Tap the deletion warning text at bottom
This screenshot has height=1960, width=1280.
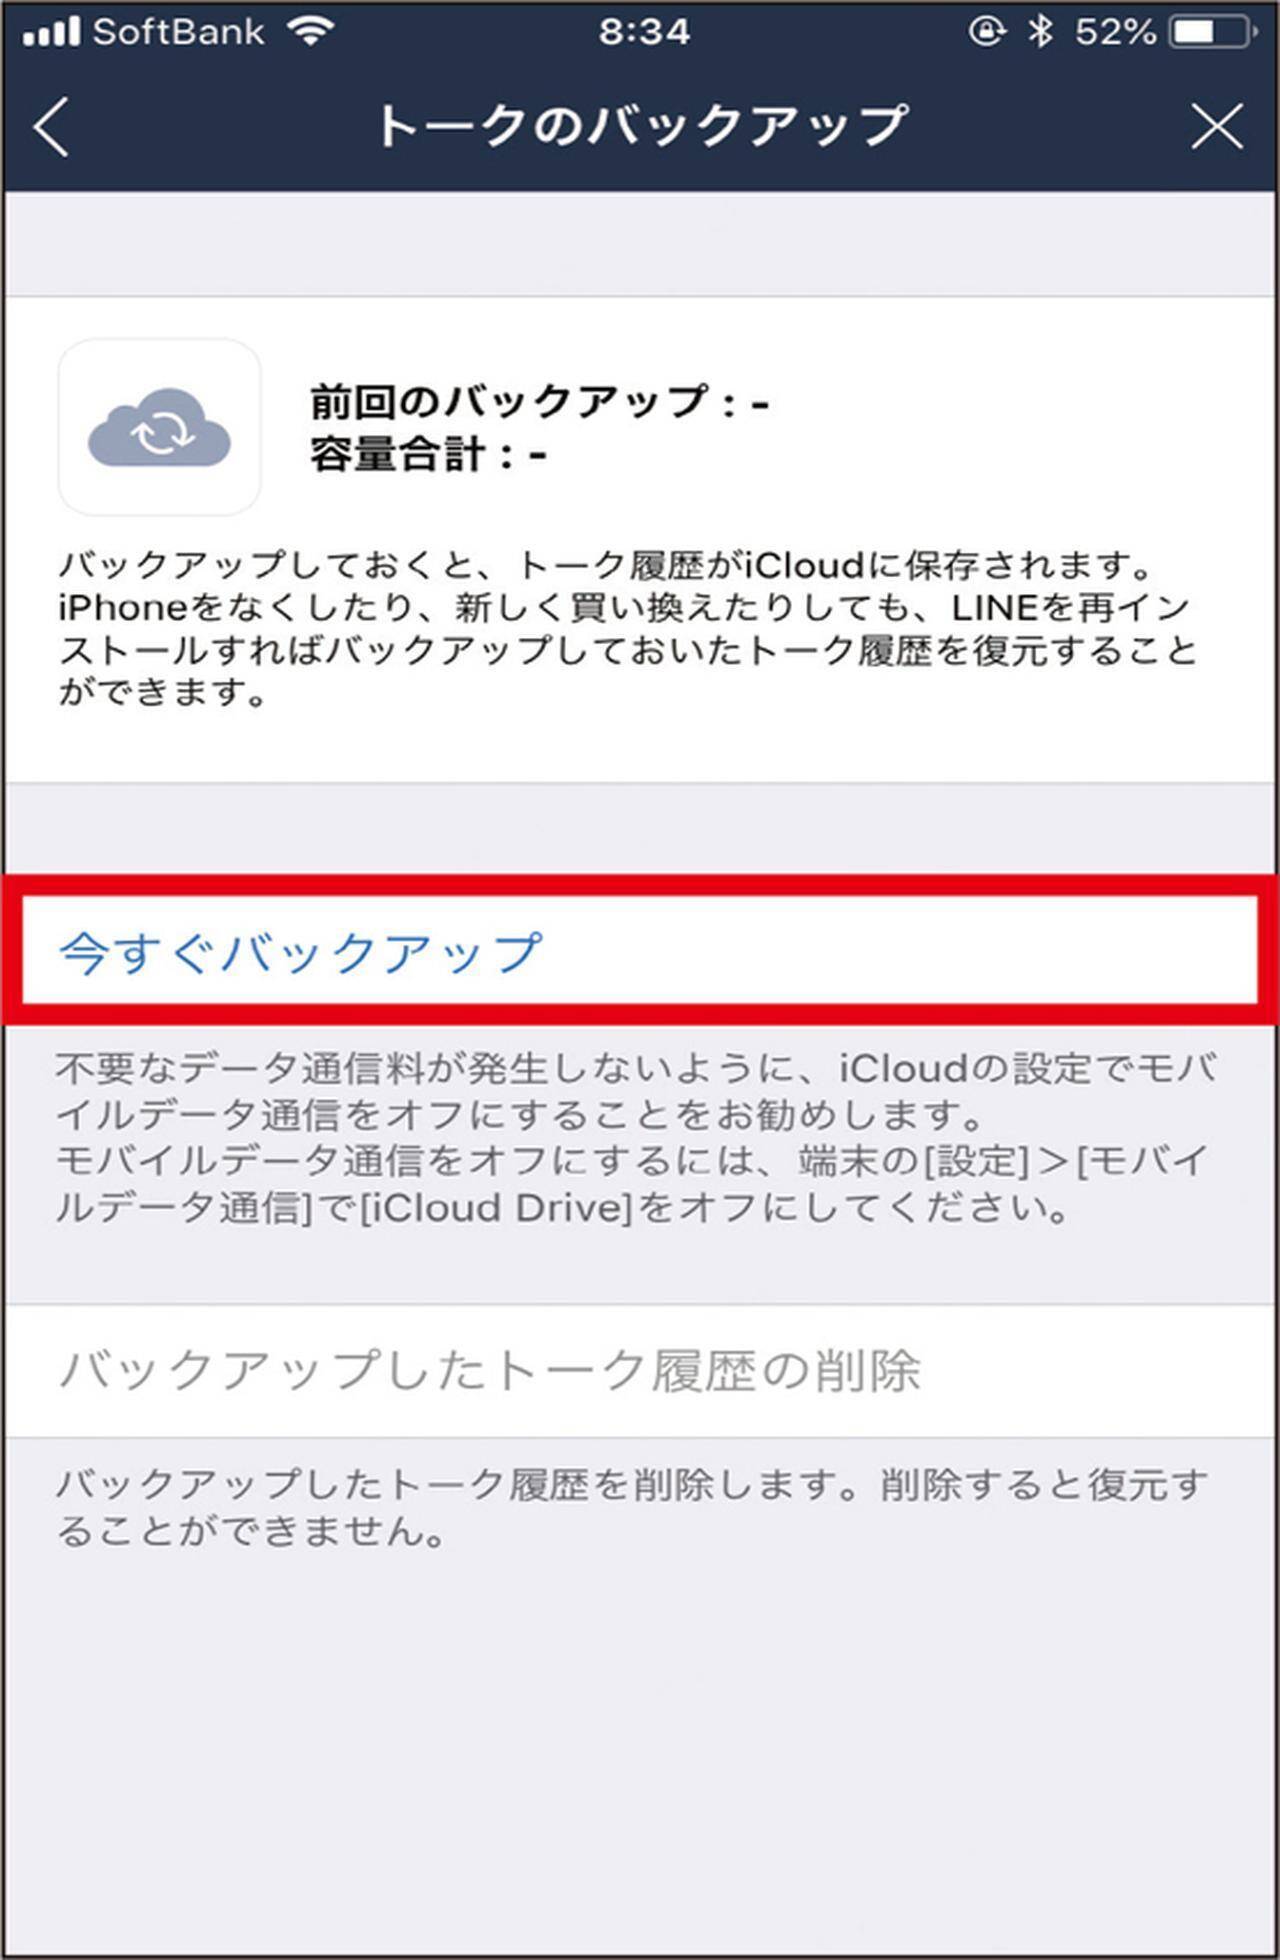click(632, 1507)
